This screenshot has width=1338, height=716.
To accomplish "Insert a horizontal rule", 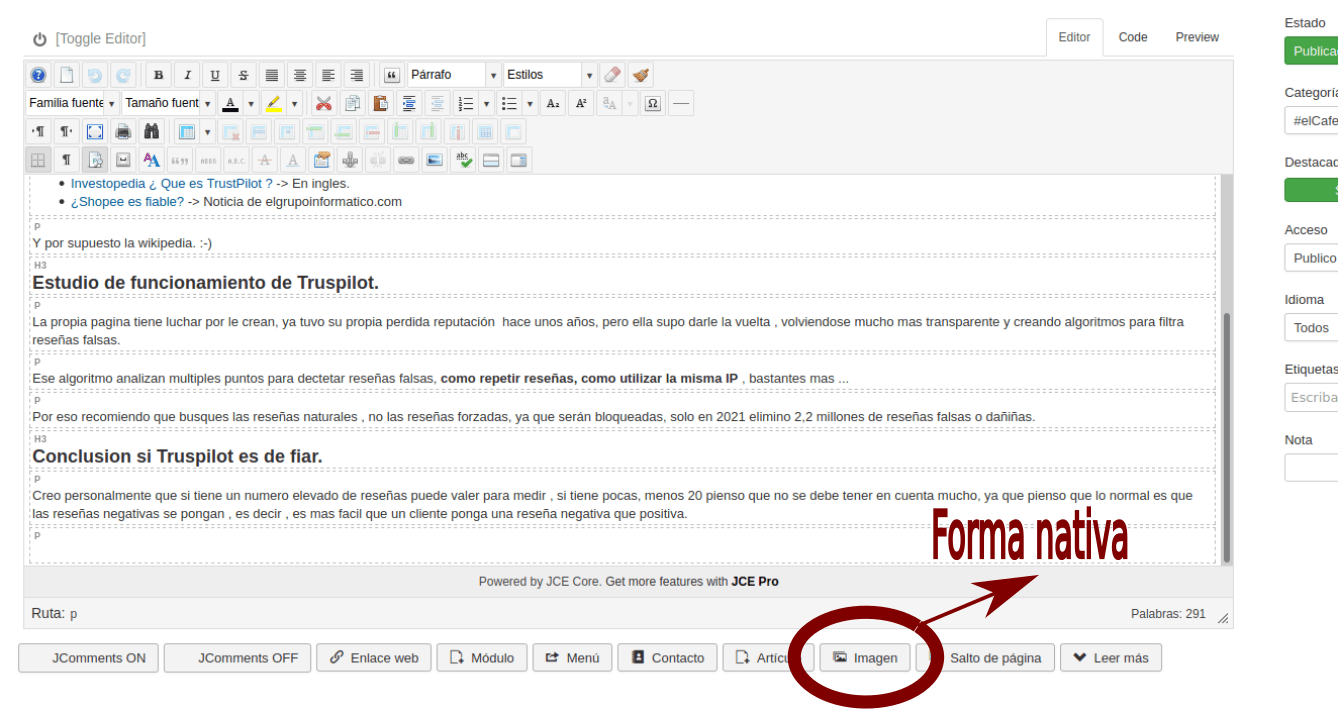I will click(x=681, y=103).
